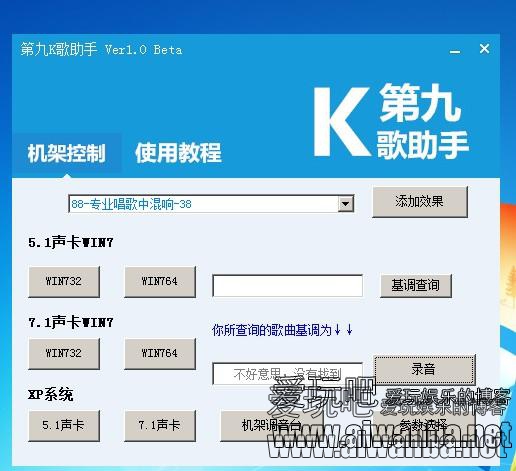Open the 机架调音台 mixer button

[x=272, y=426]
